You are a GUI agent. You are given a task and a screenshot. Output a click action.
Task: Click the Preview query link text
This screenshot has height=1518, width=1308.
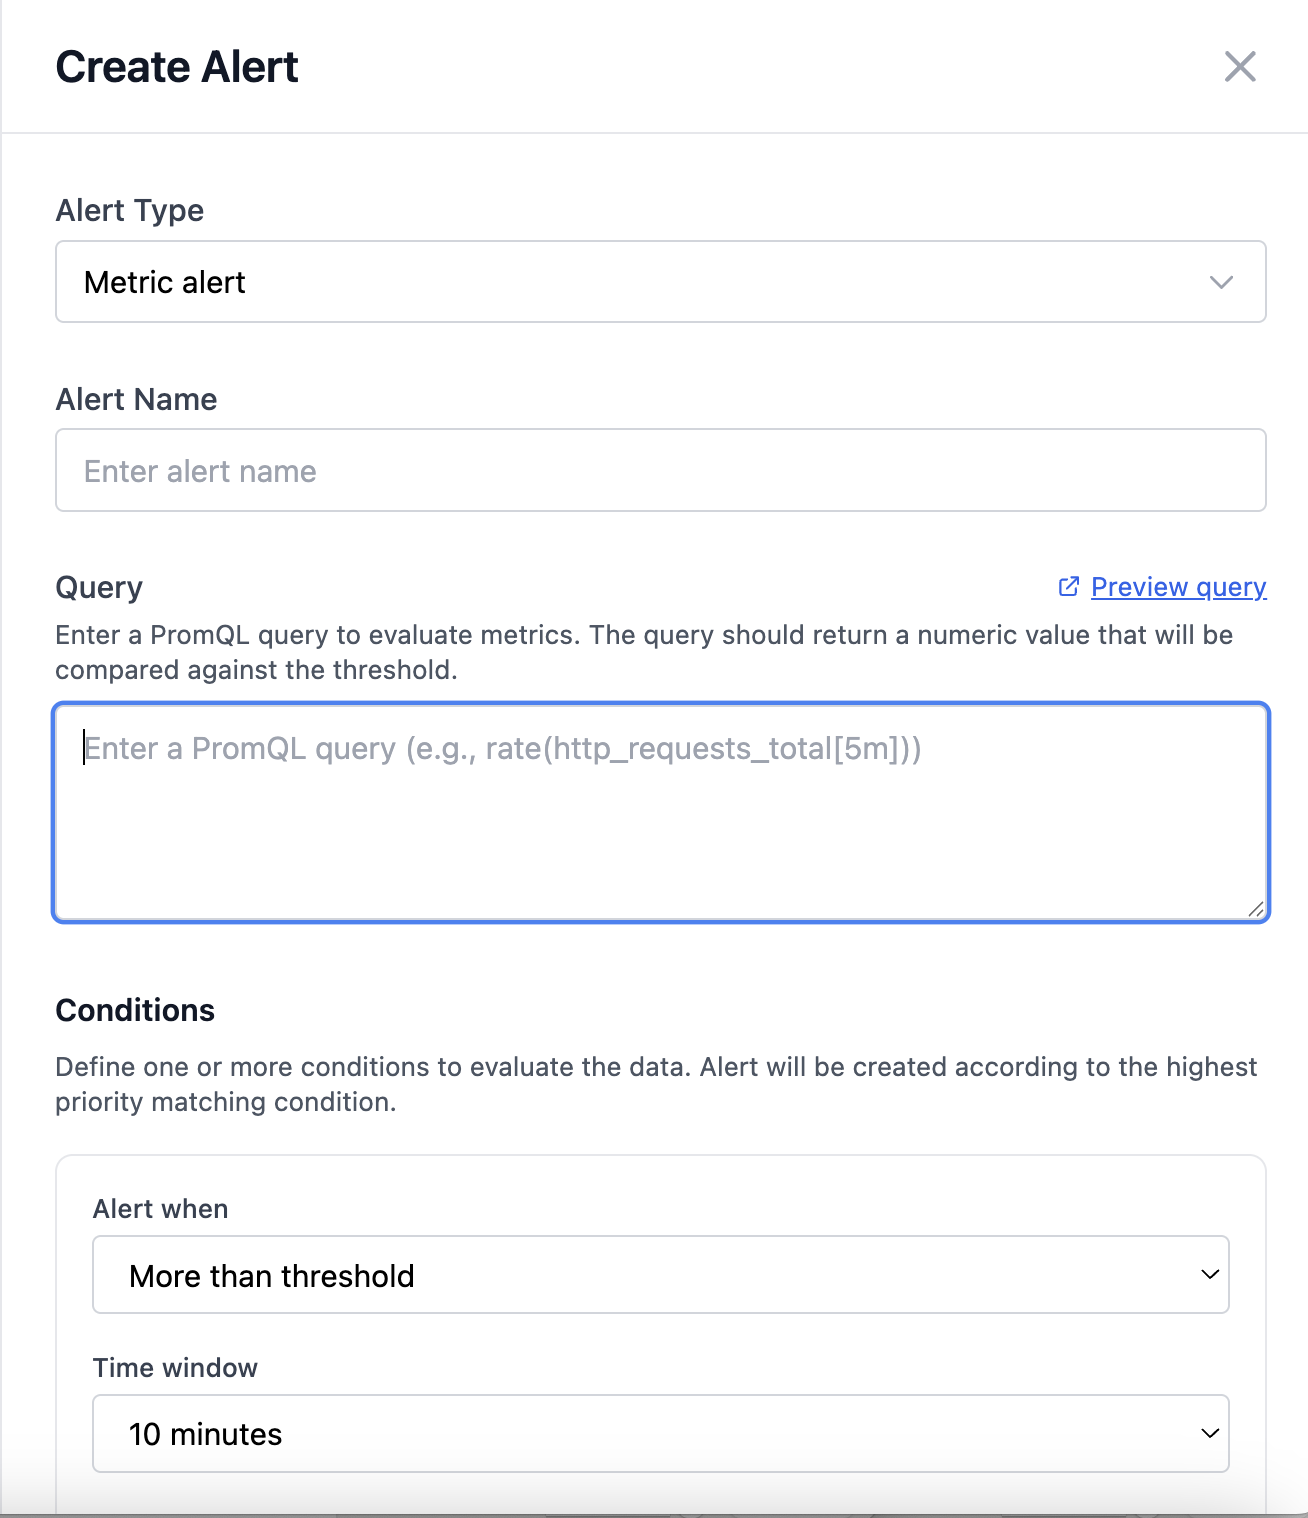click(1177, 587)
